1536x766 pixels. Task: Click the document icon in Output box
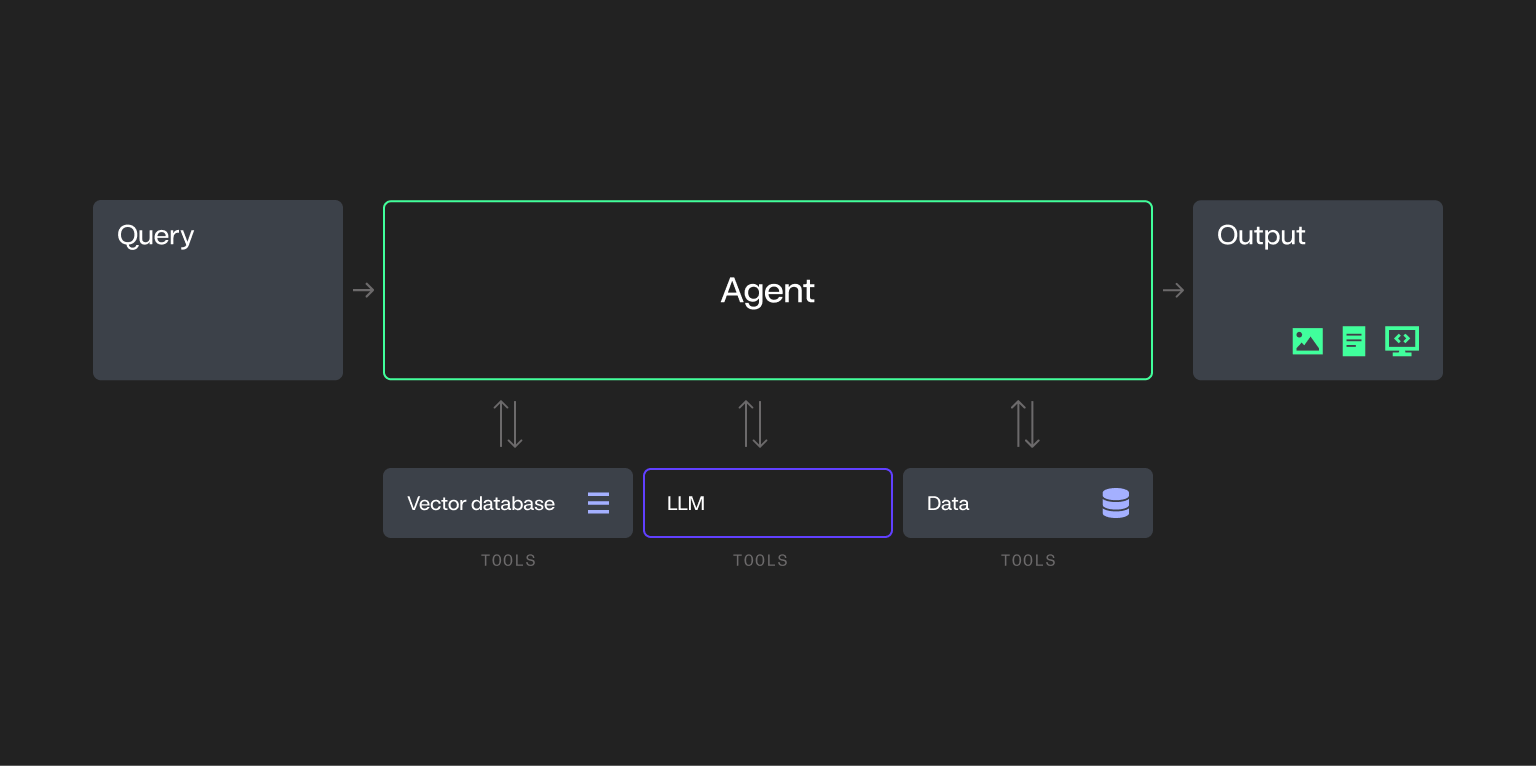[1354, 341]
